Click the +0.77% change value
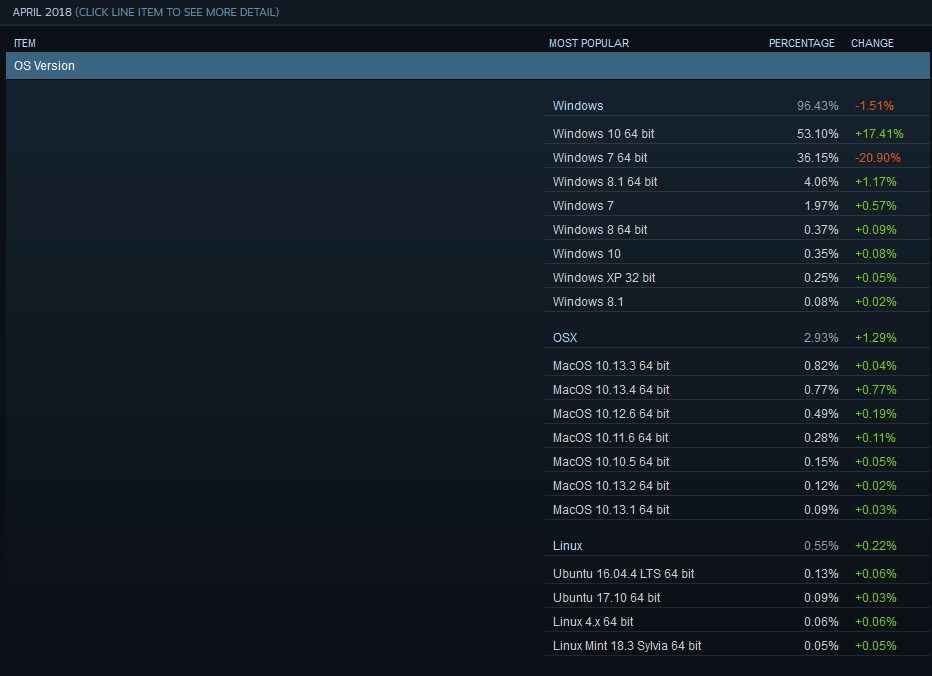932x676 pixels. tap(876, 389)
